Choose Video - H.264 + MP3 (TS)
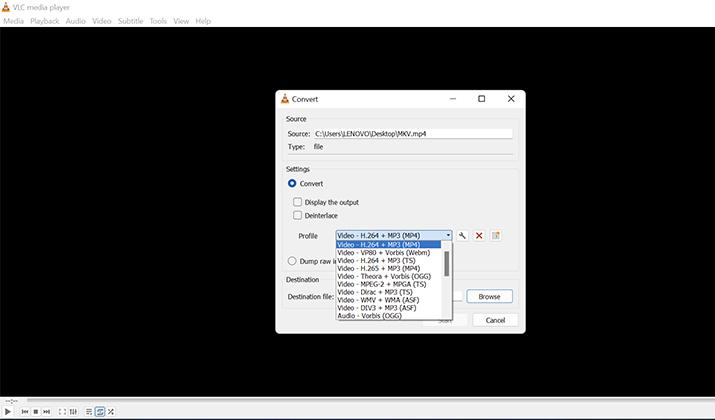 [x=389, y=260]
